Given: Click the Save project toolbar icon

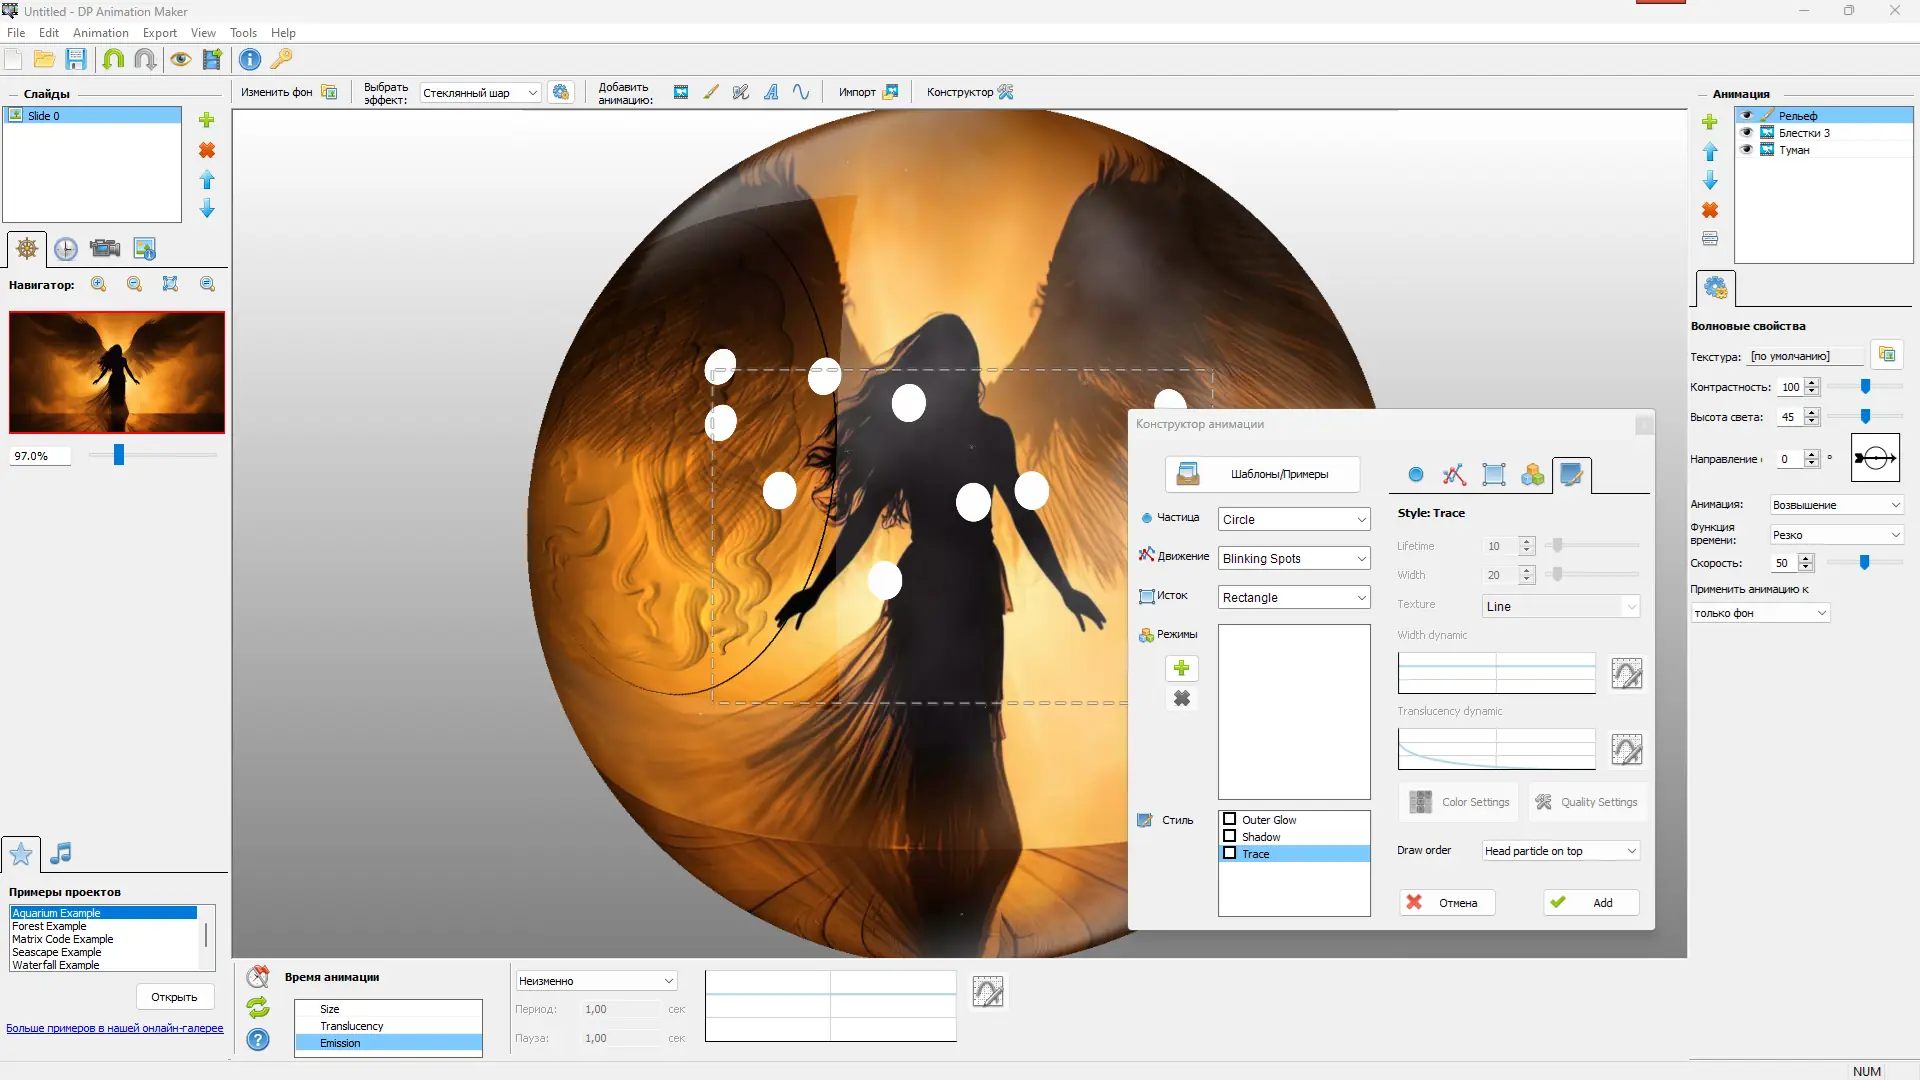Looking at the screenshot, I should pyautogui.click(x=76, y=60).
